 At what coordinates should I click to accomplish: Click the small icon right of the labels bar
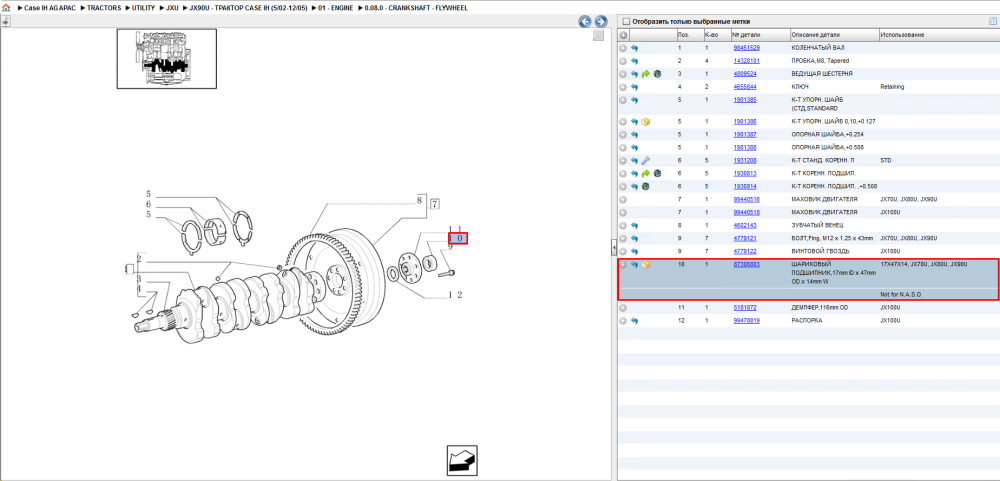pyautogui.click(x=992, y=21)
